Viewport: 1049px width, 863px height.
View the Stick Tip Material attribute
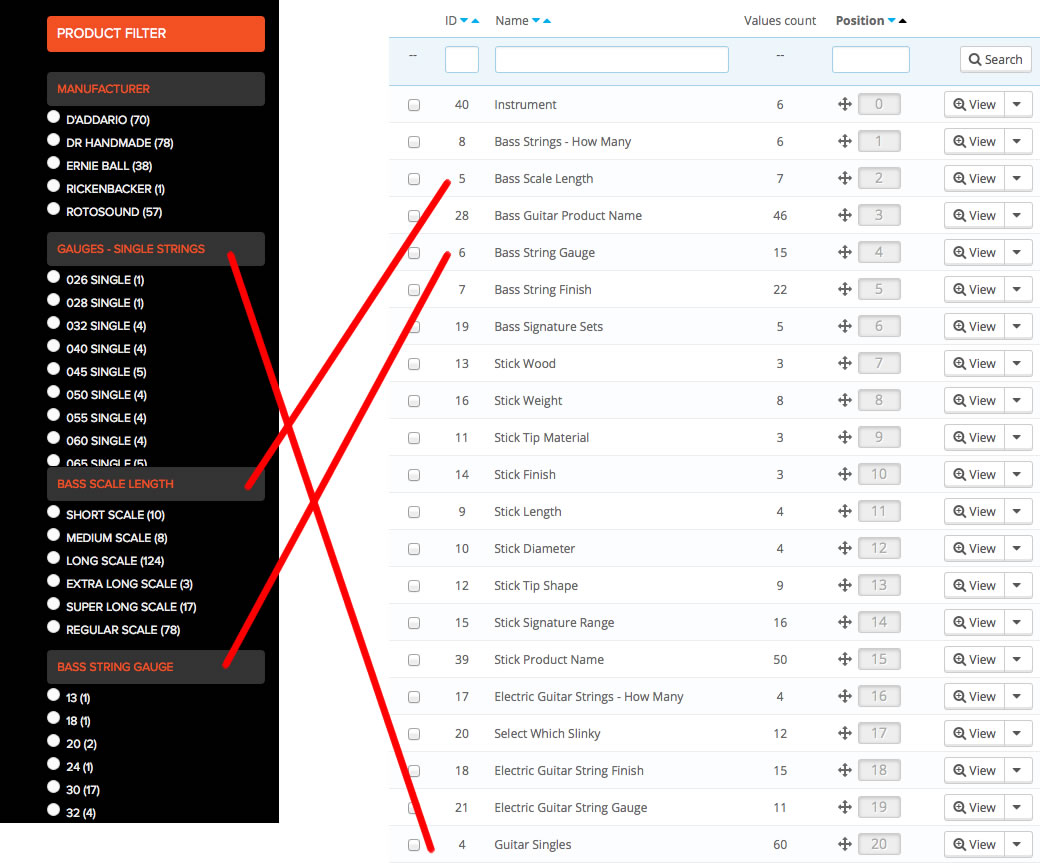tap(975, 438)
